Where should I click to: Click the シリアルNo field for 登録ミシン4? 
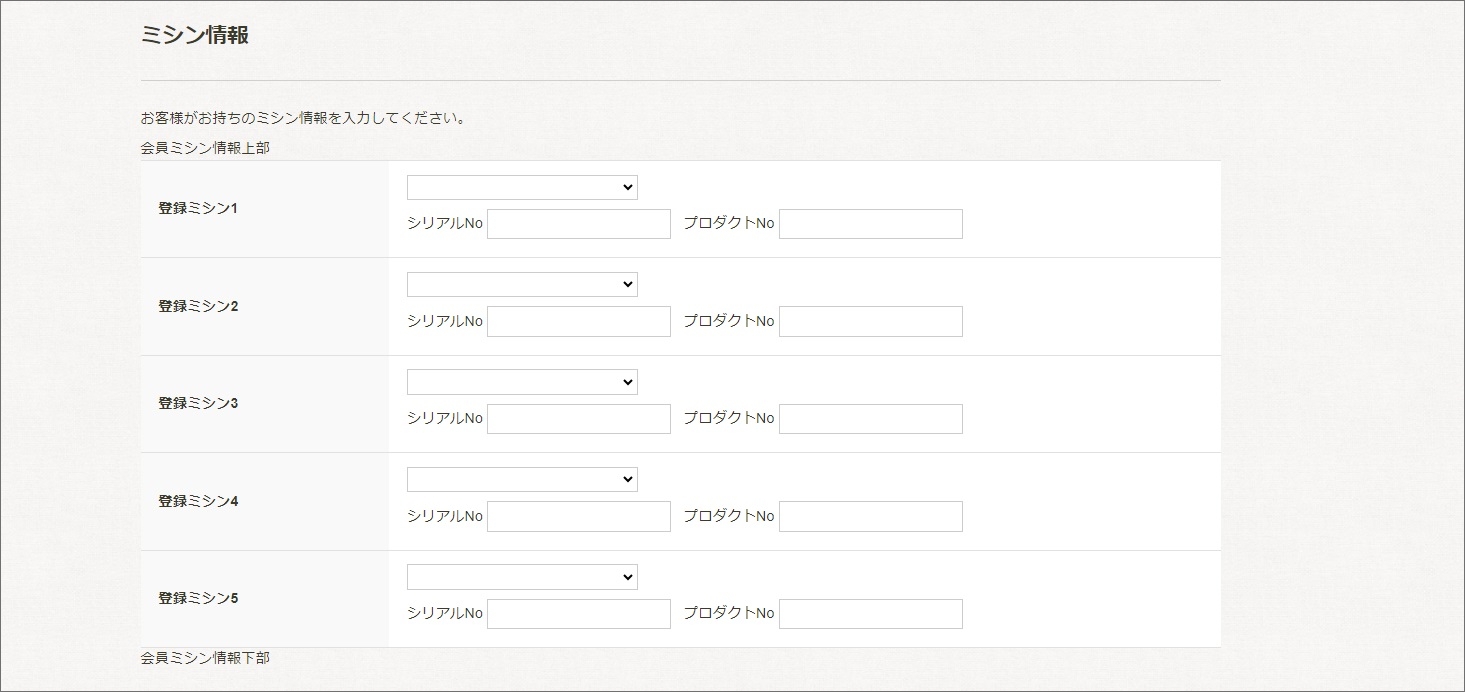pos(578,516)
